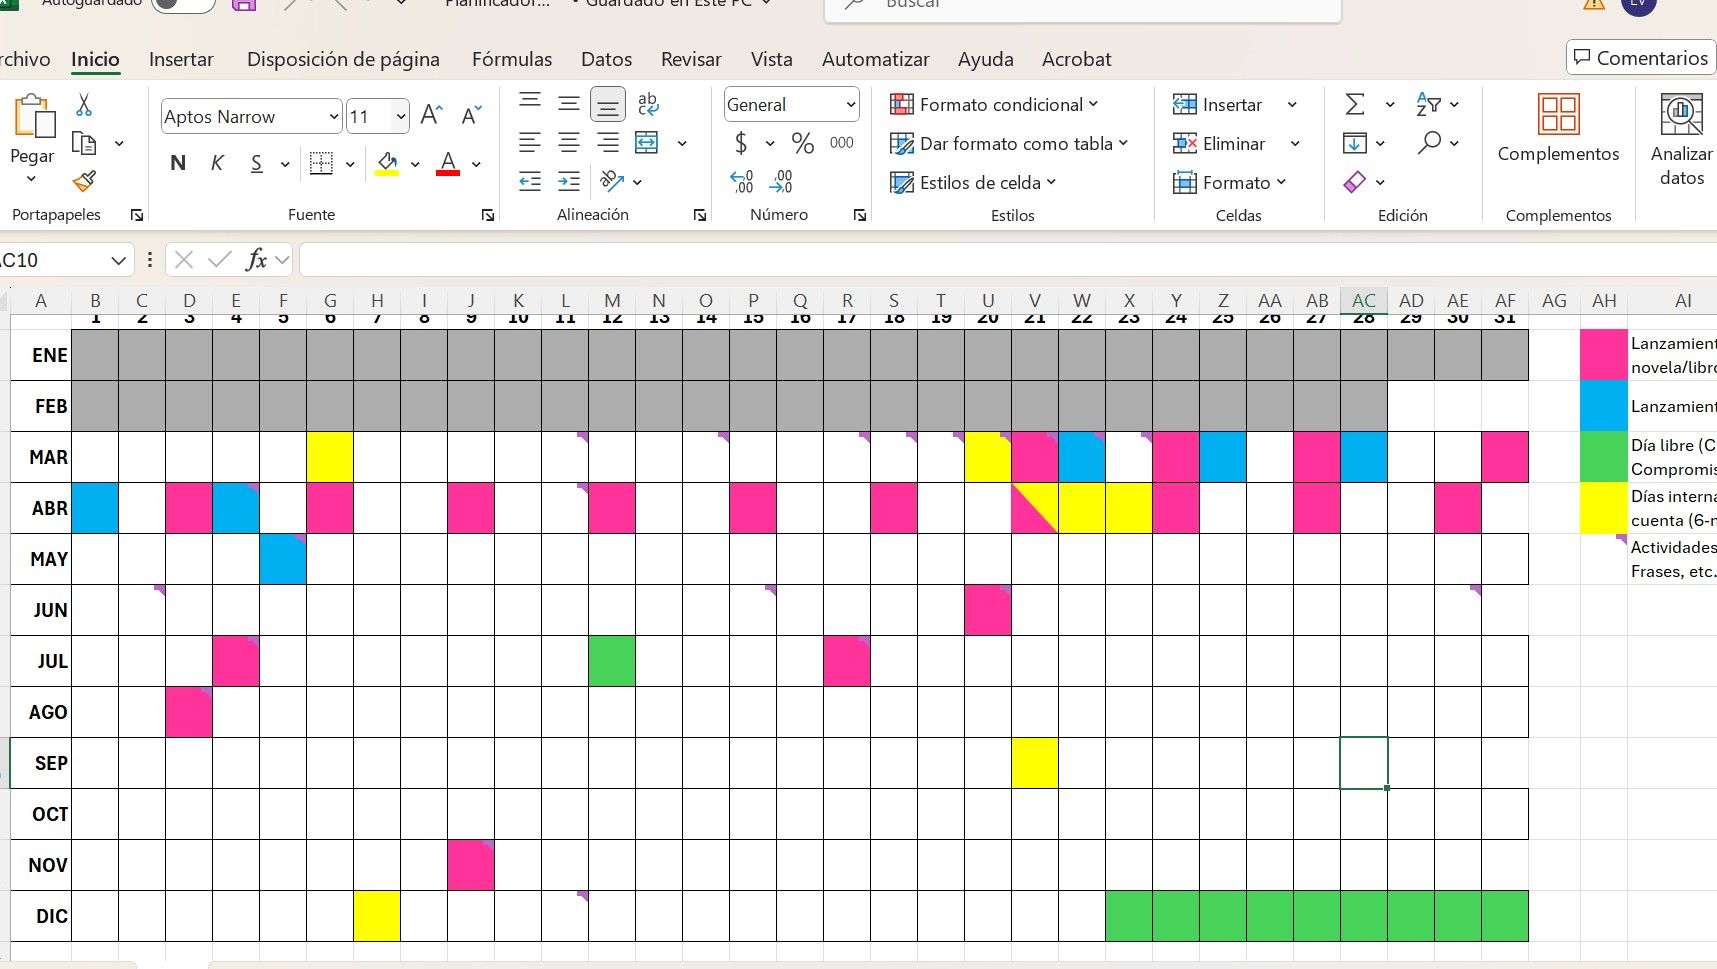Open Alineación dialog launcher
Viewport: 1717px width, 969px height.
point(700,215)
